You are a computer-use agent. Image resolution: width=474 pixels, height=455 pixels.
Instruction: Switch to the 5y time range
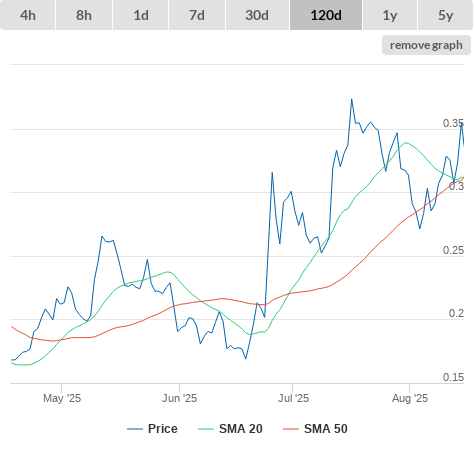pos(445,15)
